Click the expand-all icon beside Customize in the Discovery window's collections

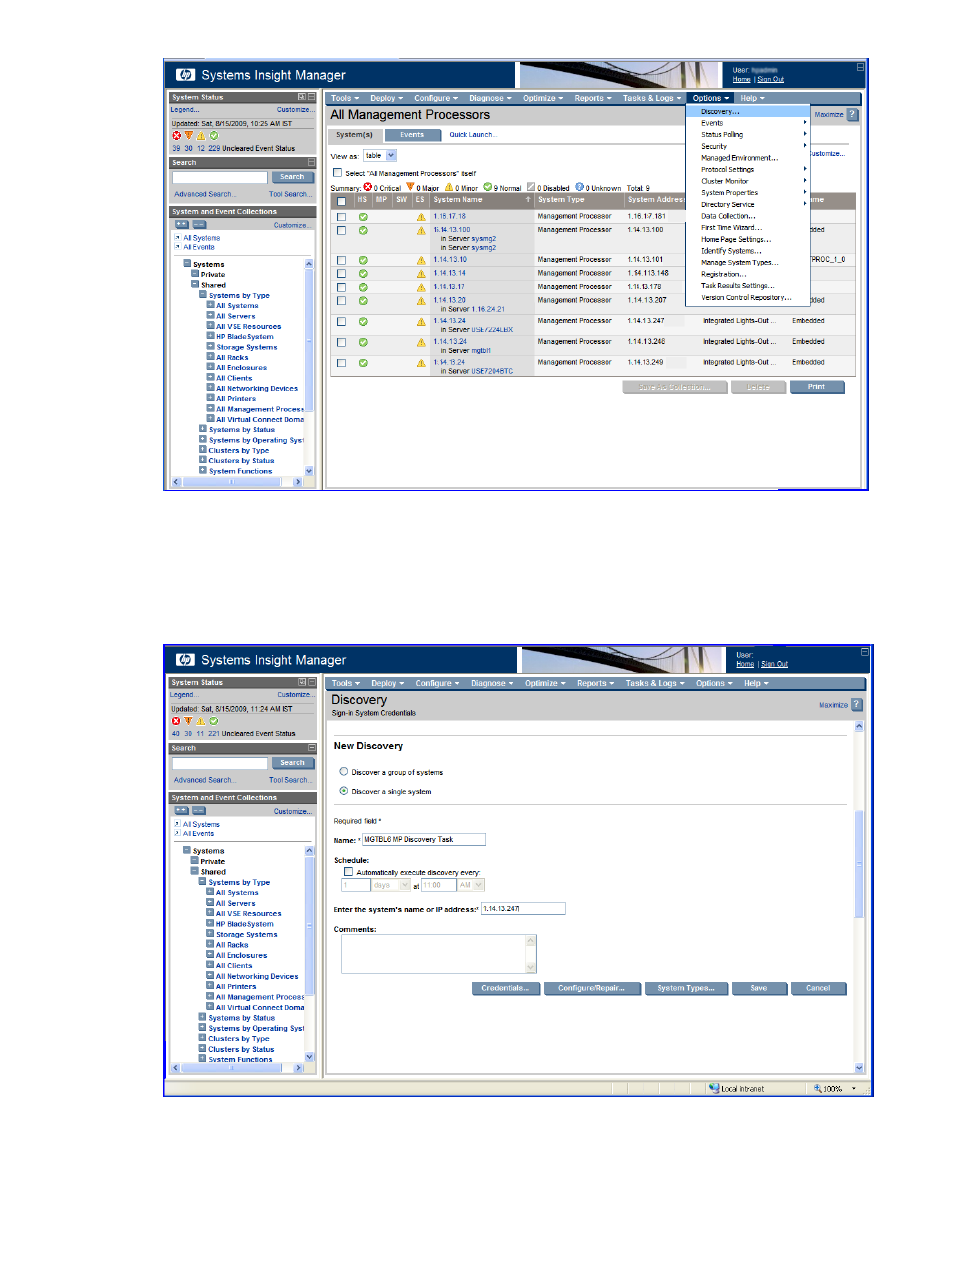pyautogui.click(x=181, y=811)
